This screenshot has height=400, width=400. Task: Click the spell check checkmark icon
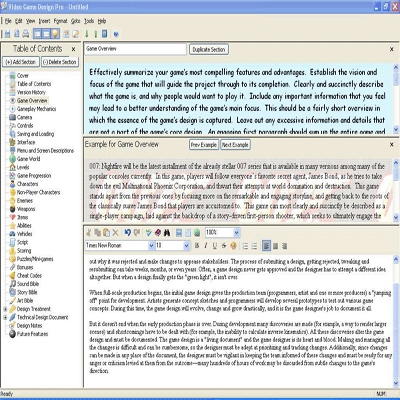[x=149, y=232]
